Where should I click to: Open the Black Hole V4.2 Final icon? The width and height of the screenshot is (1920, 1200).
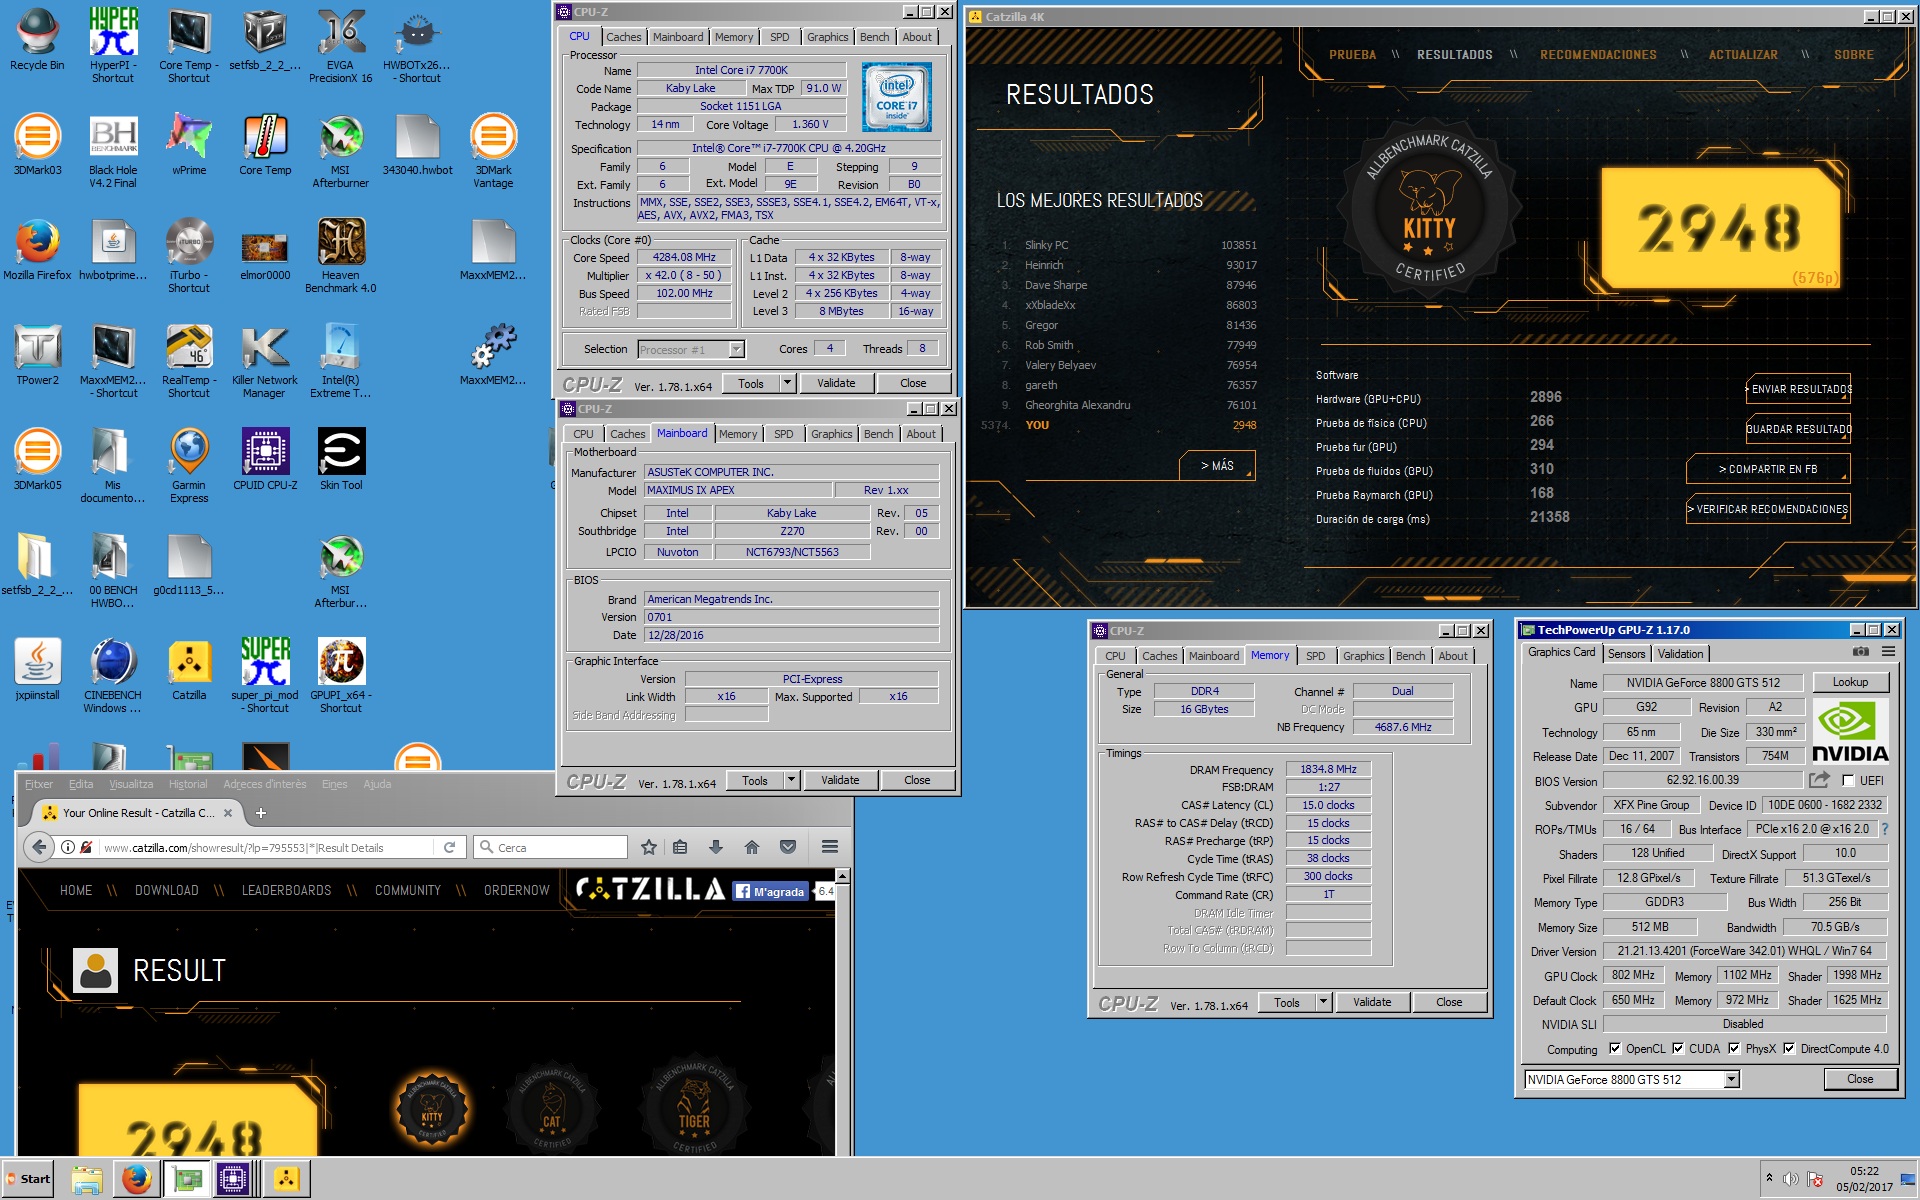coord(113,151)
